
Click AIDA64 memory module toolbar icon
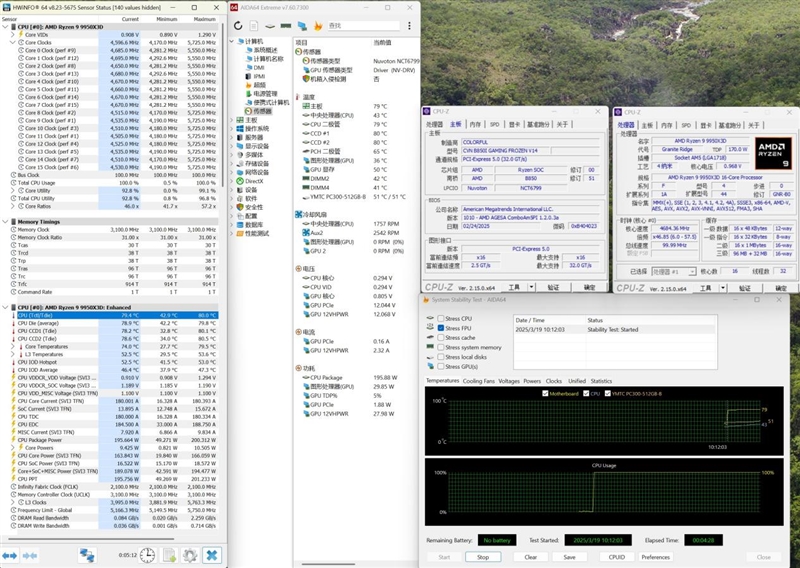pos(286,26)
